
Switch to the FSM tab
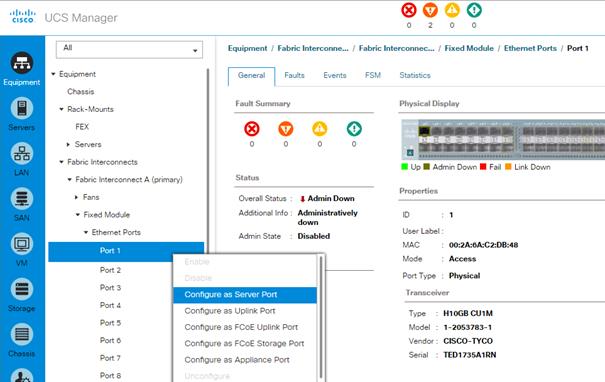pyautogui.click(x=373, y=76)
